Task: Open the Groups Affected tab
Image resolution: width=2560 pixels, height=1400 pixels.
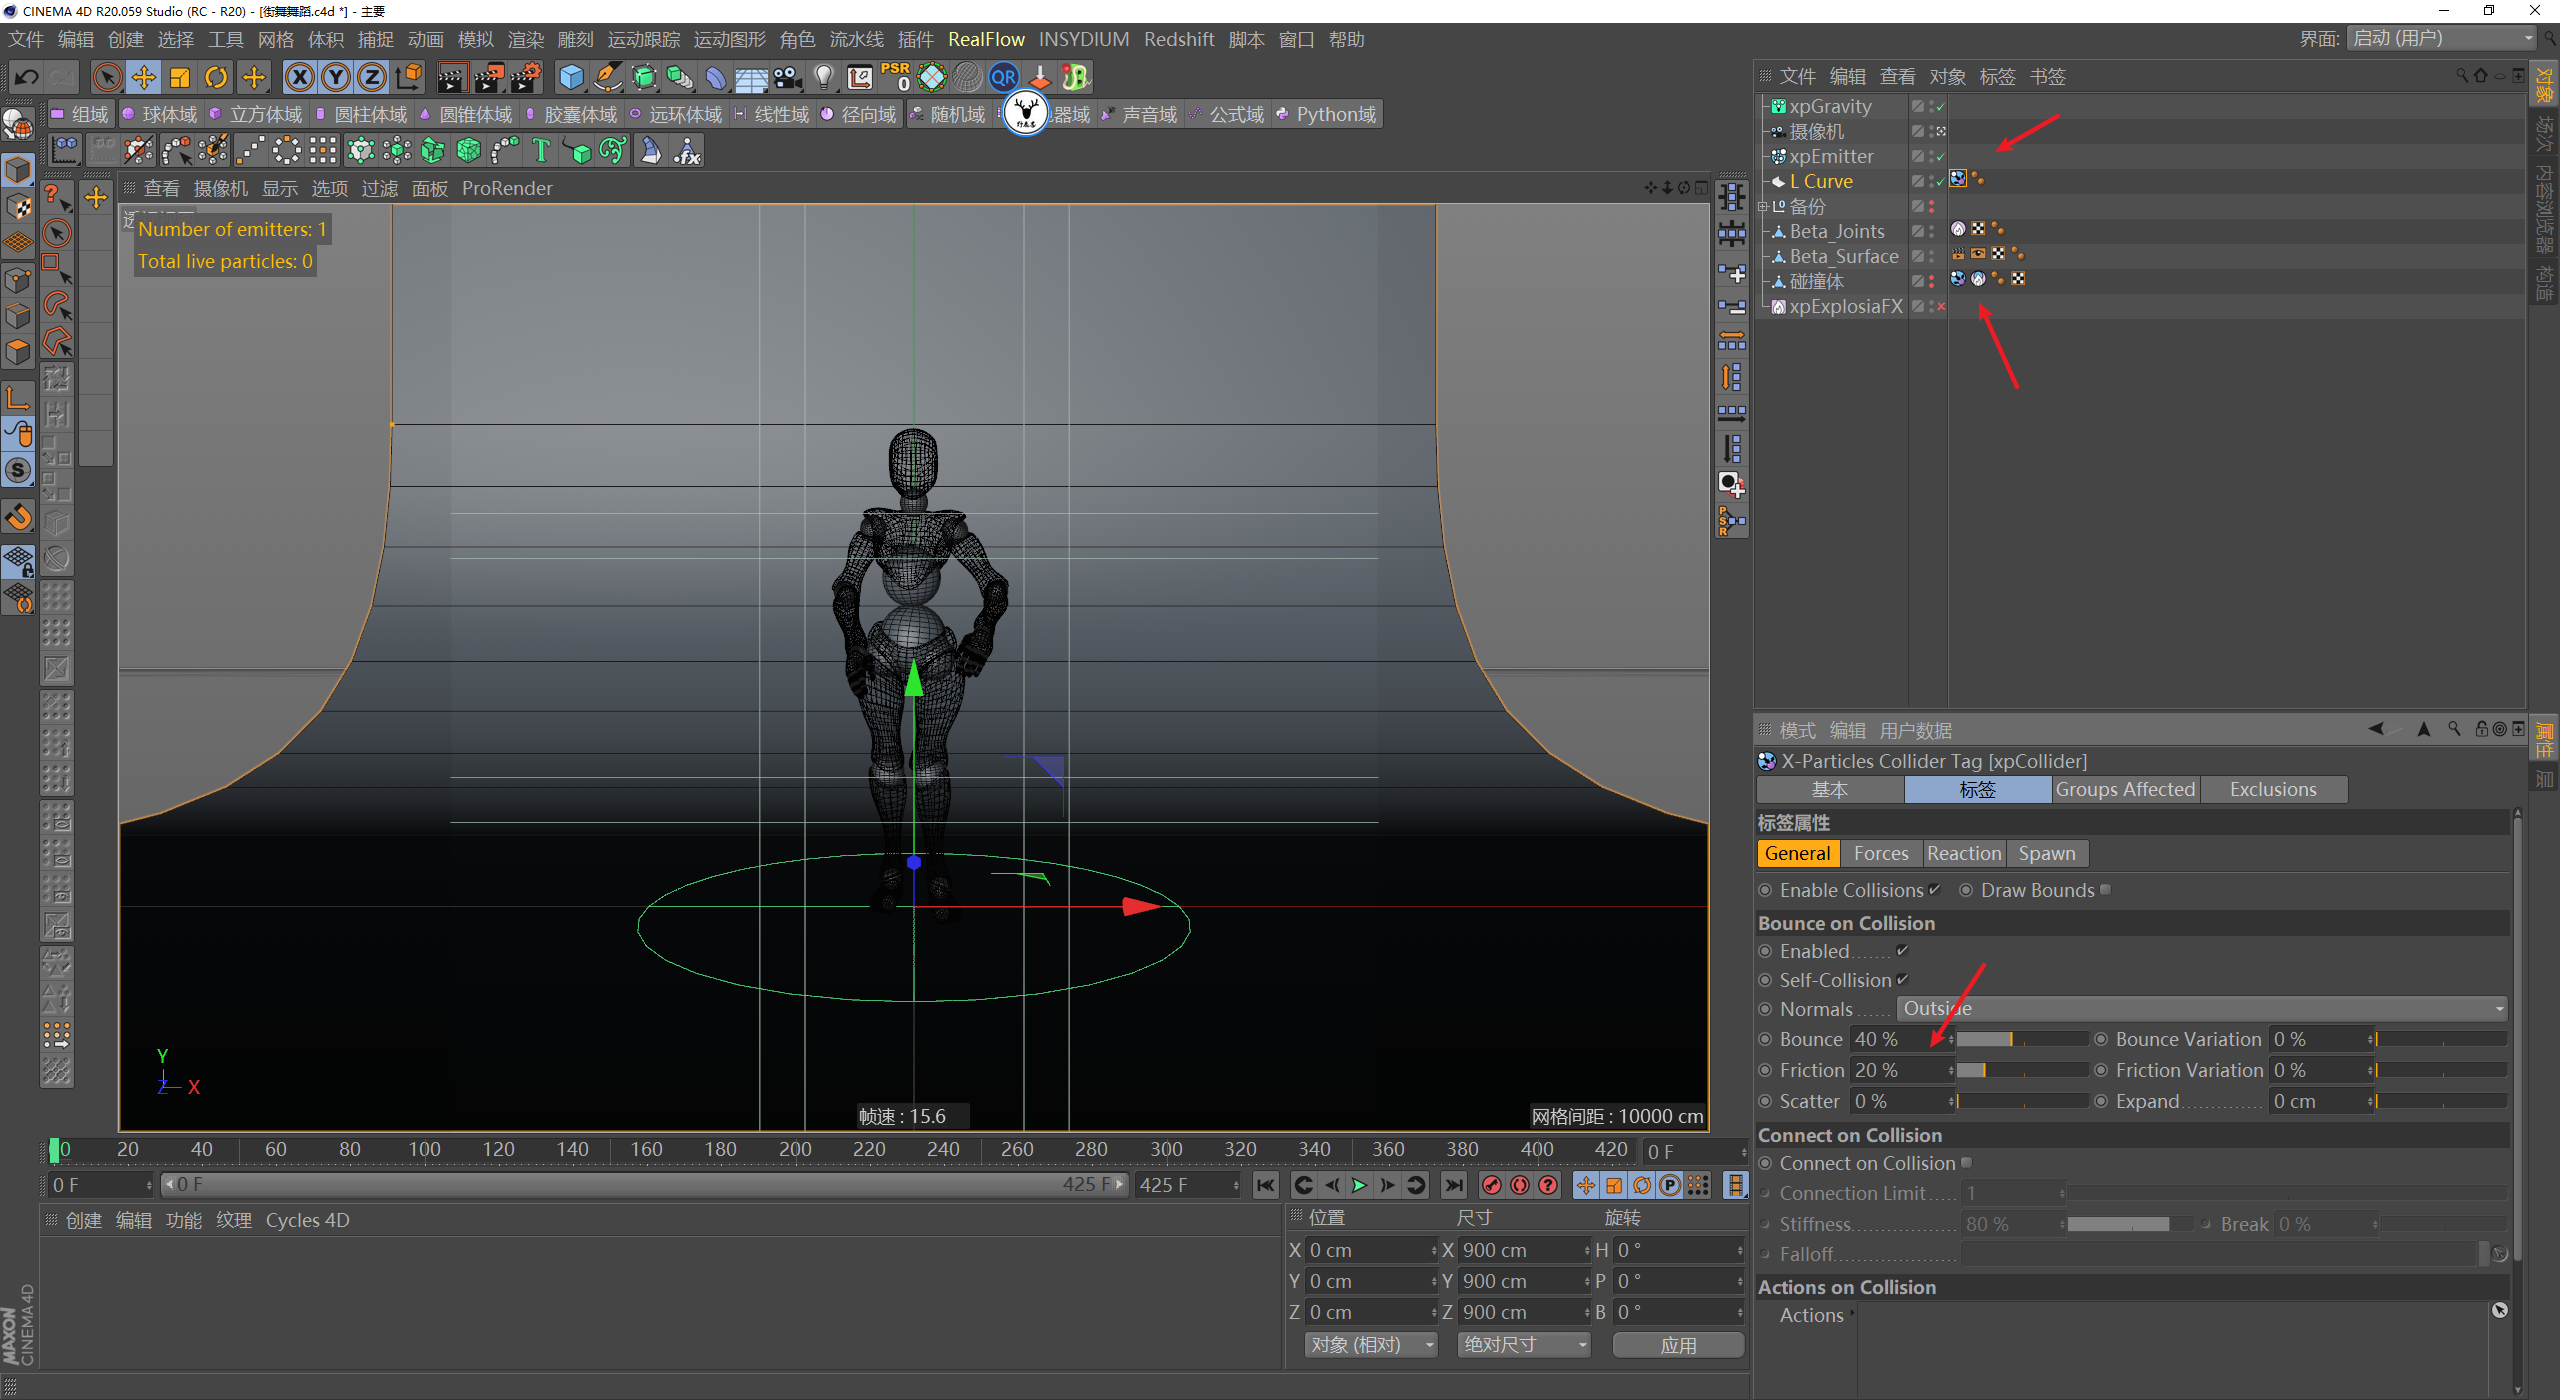Action: pos(2124,789)
